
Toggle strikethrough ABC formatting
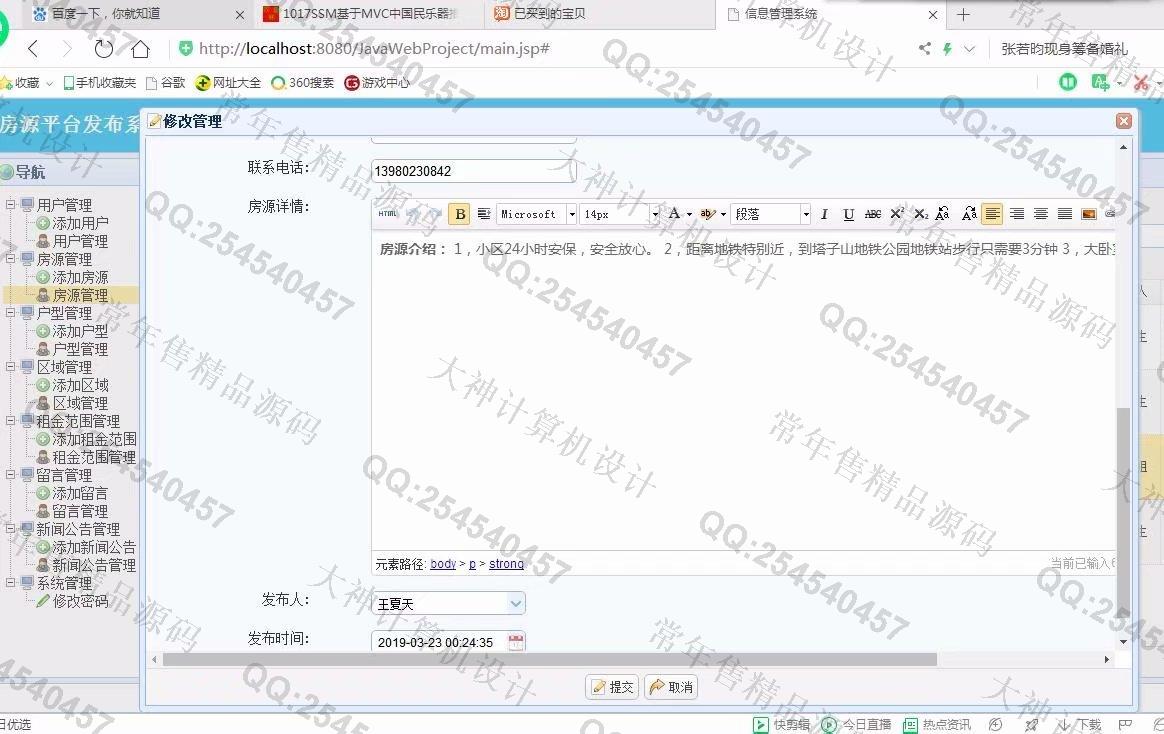tap(873, 214)
